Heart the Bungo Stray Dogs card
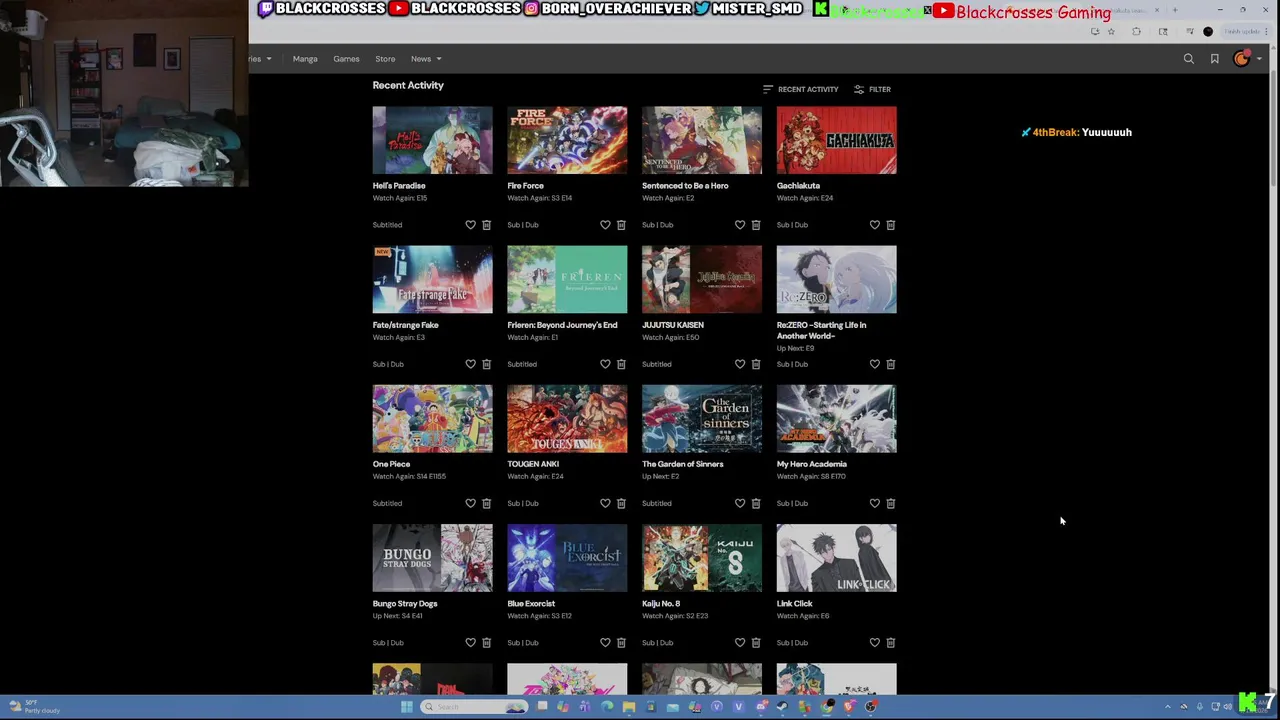 (x=470, y=643)
